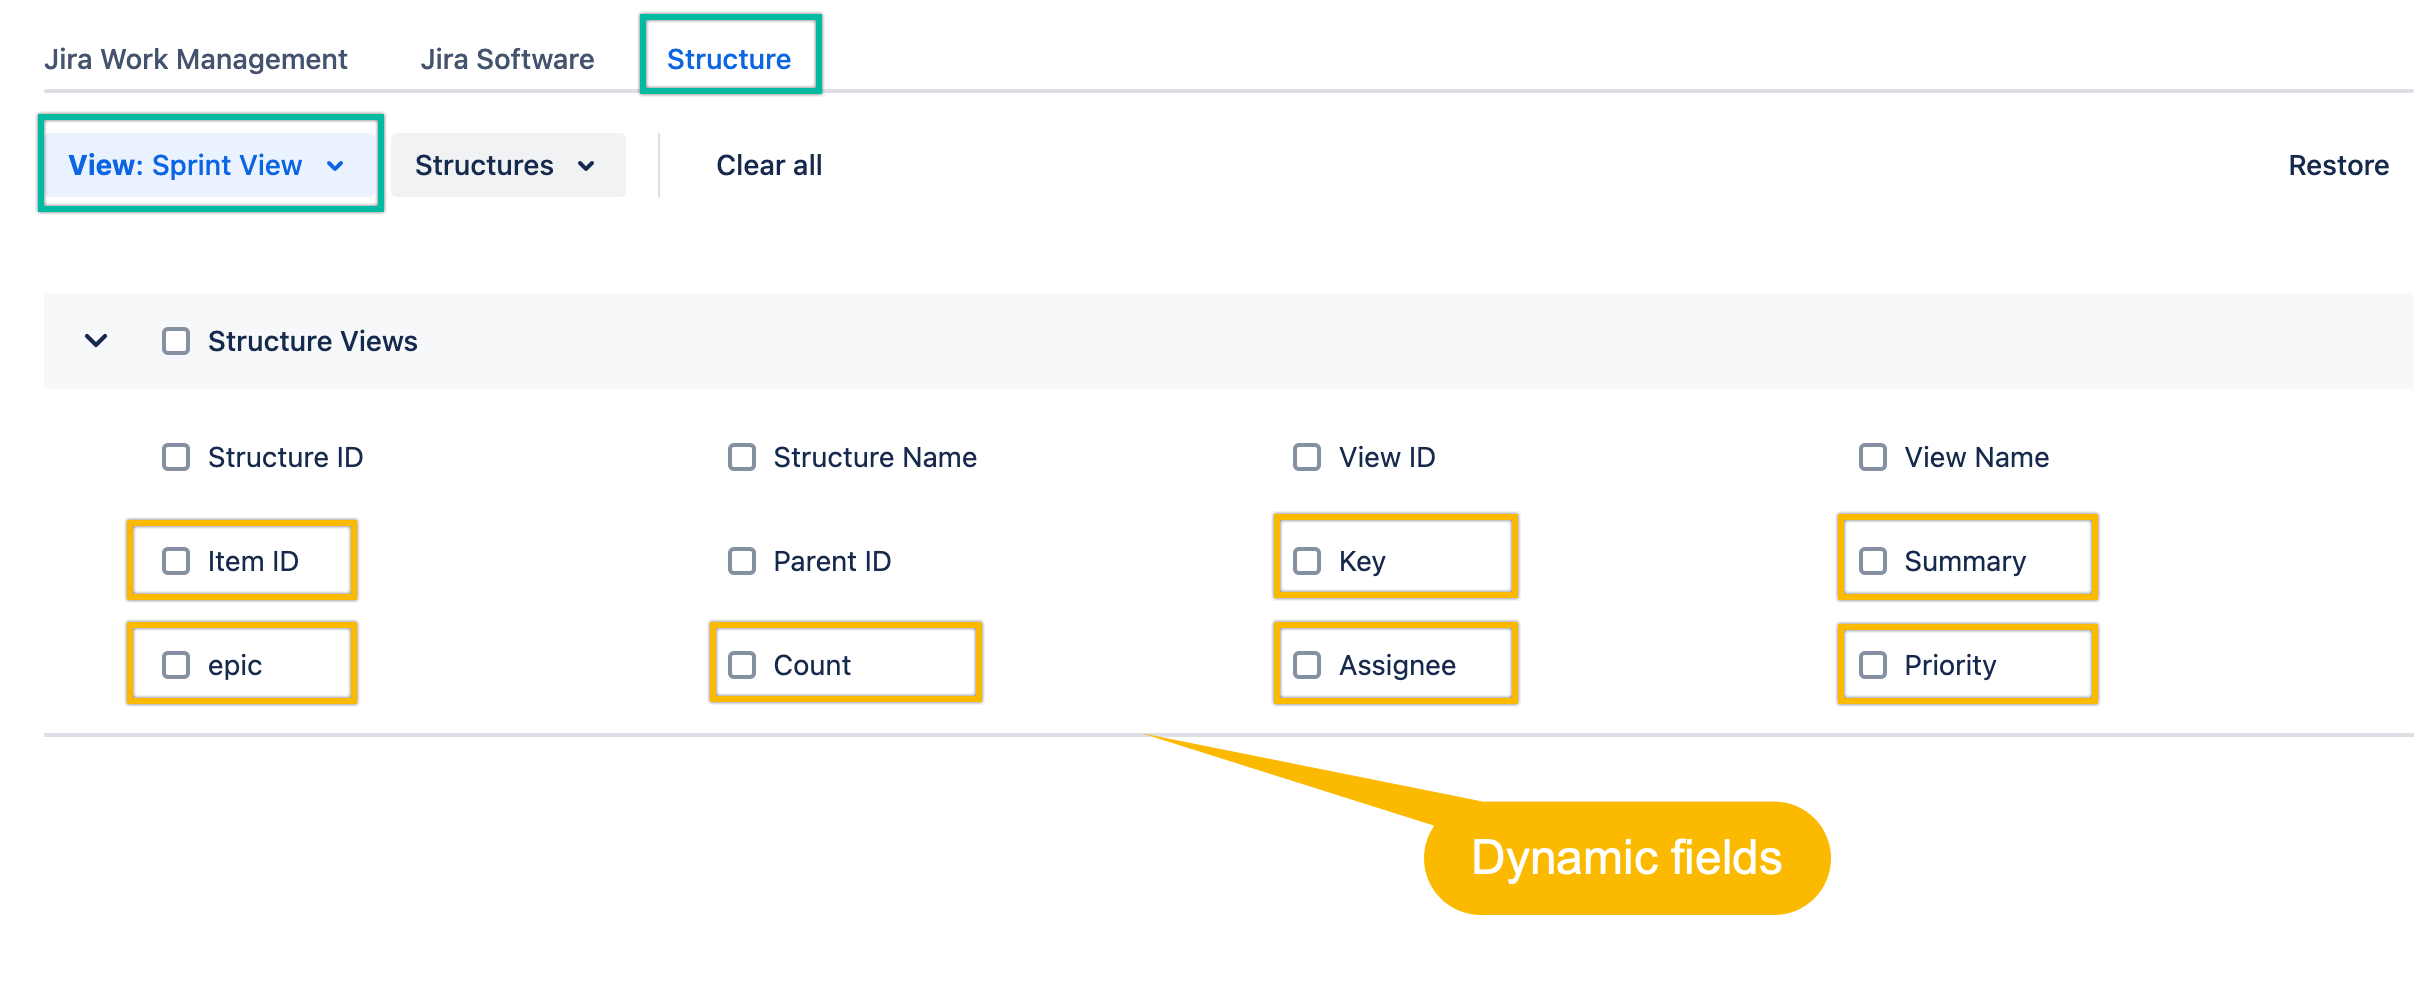The image size is (2436, 1000).
Task: Check the Count checkbox
Action: (x=741, y=664)
